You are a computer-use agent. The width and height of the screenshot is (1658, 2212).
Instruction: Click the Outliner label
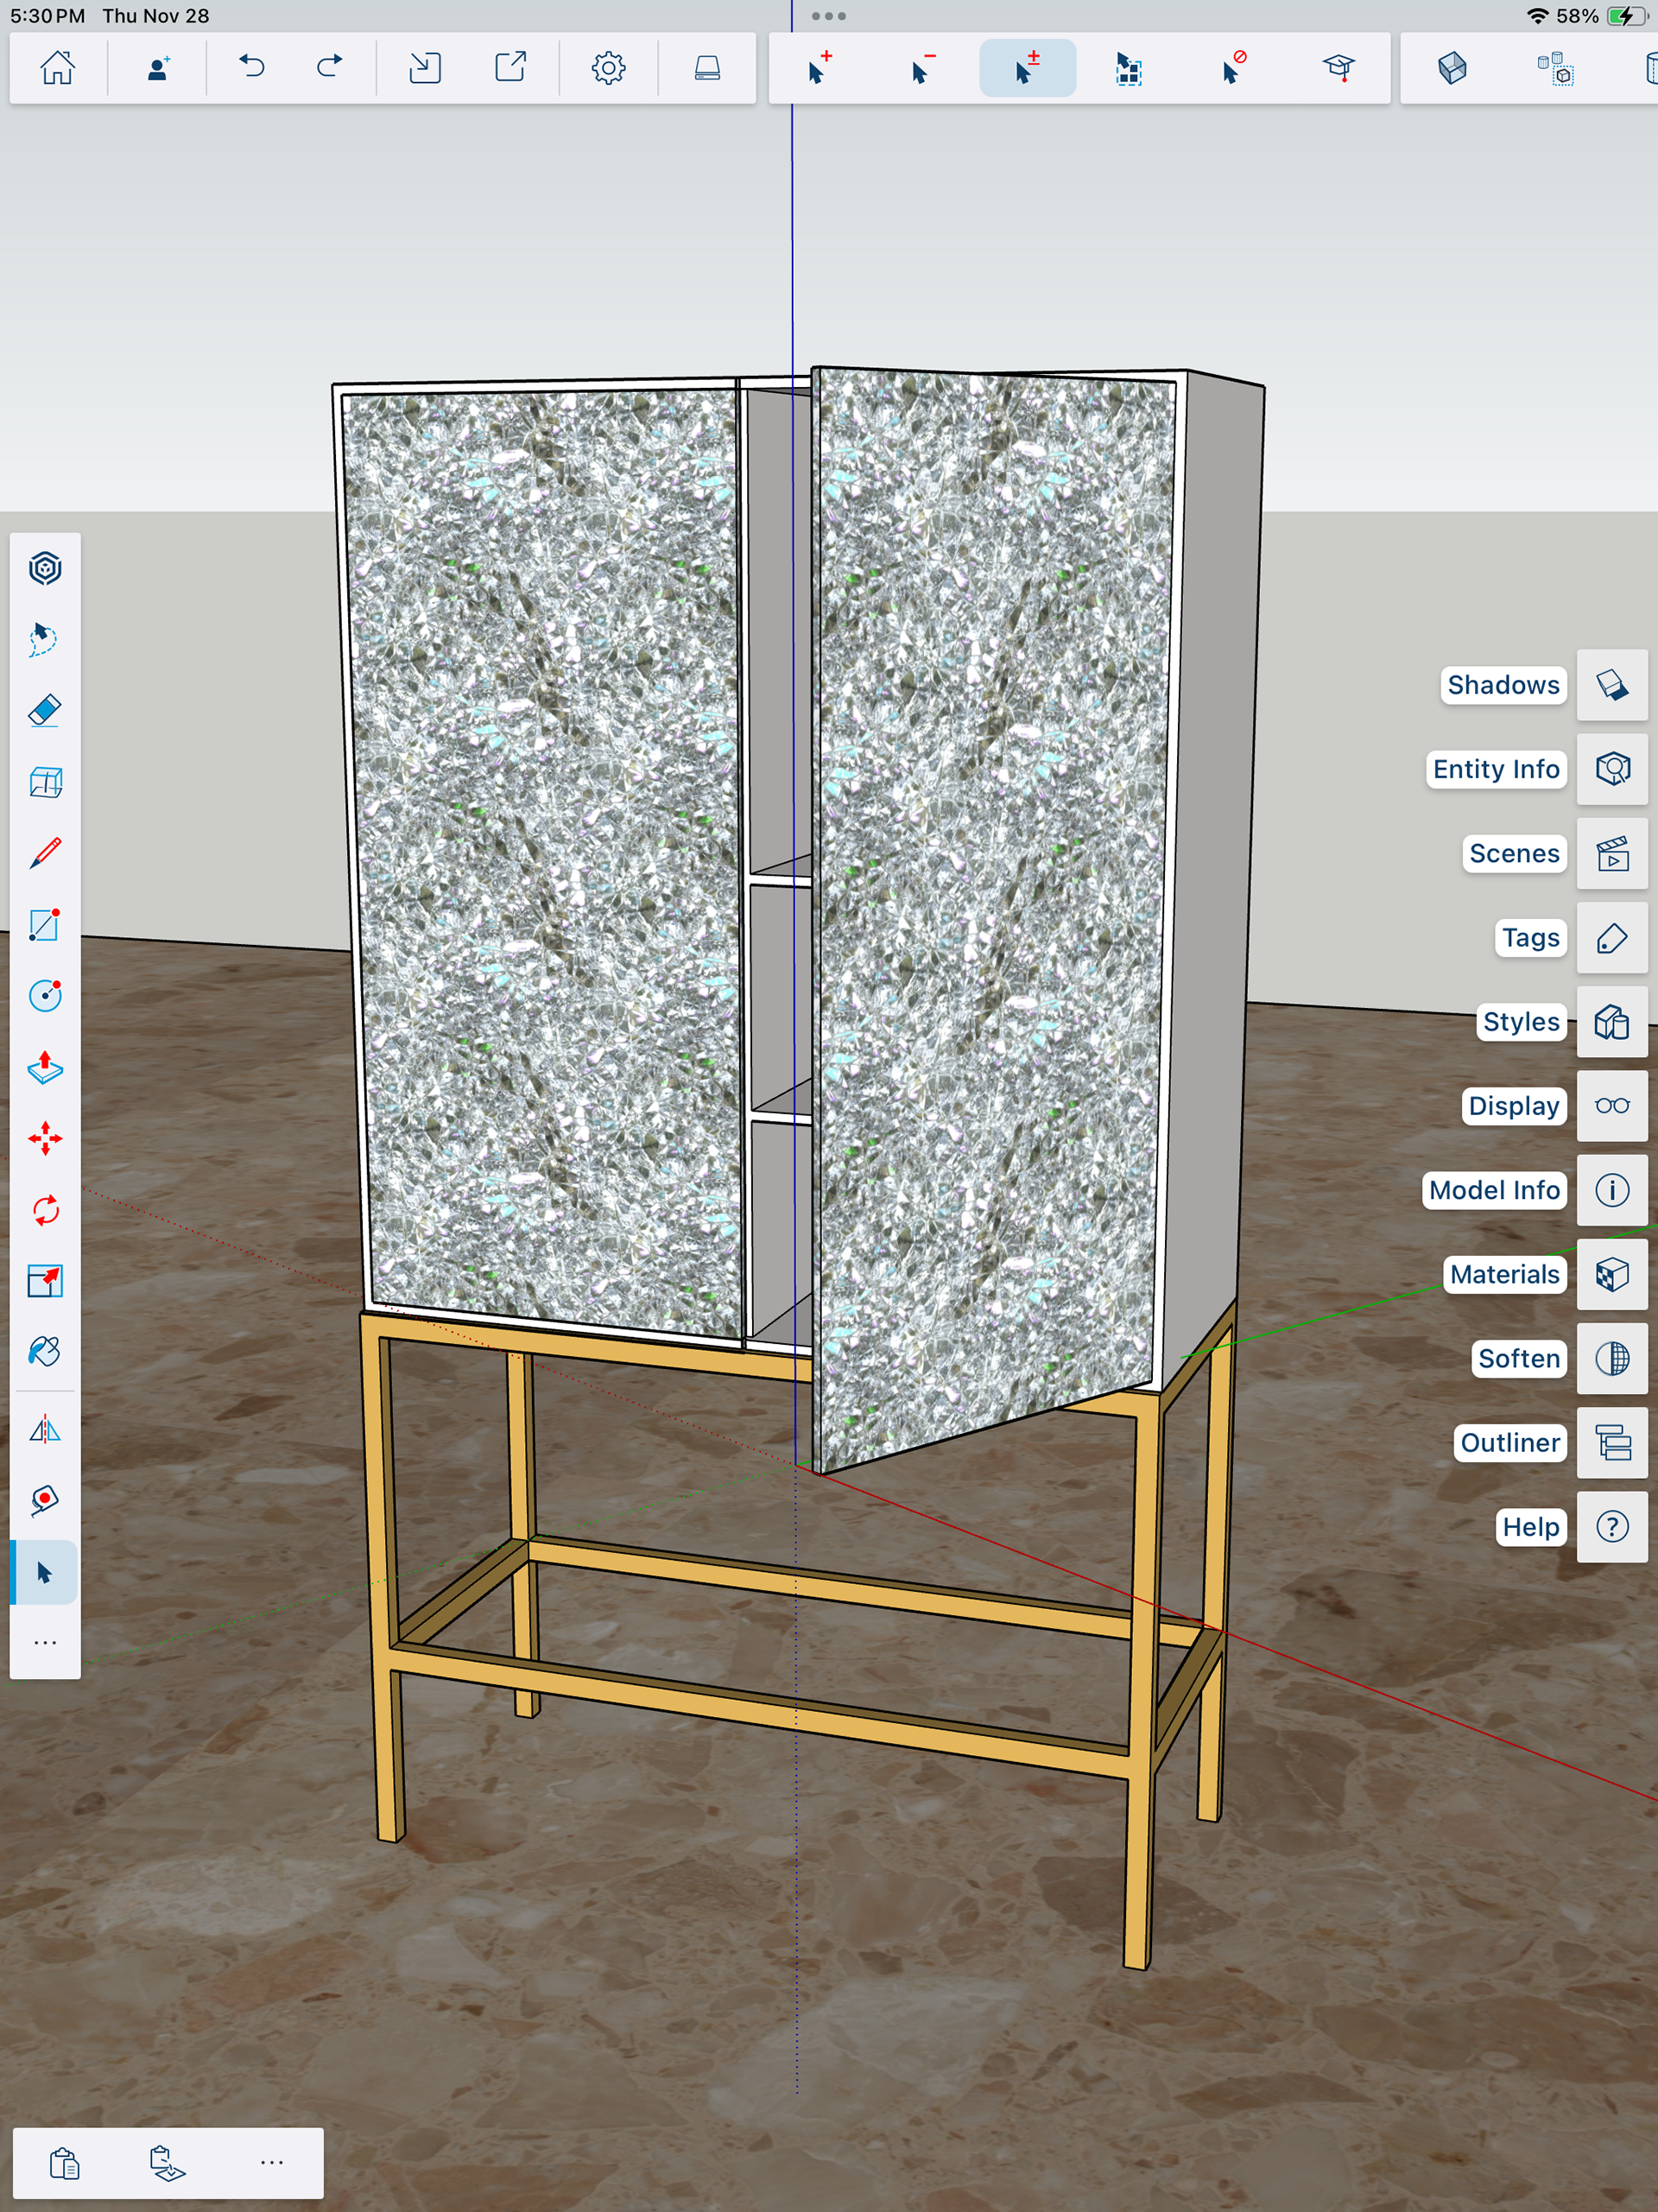1509,1442
